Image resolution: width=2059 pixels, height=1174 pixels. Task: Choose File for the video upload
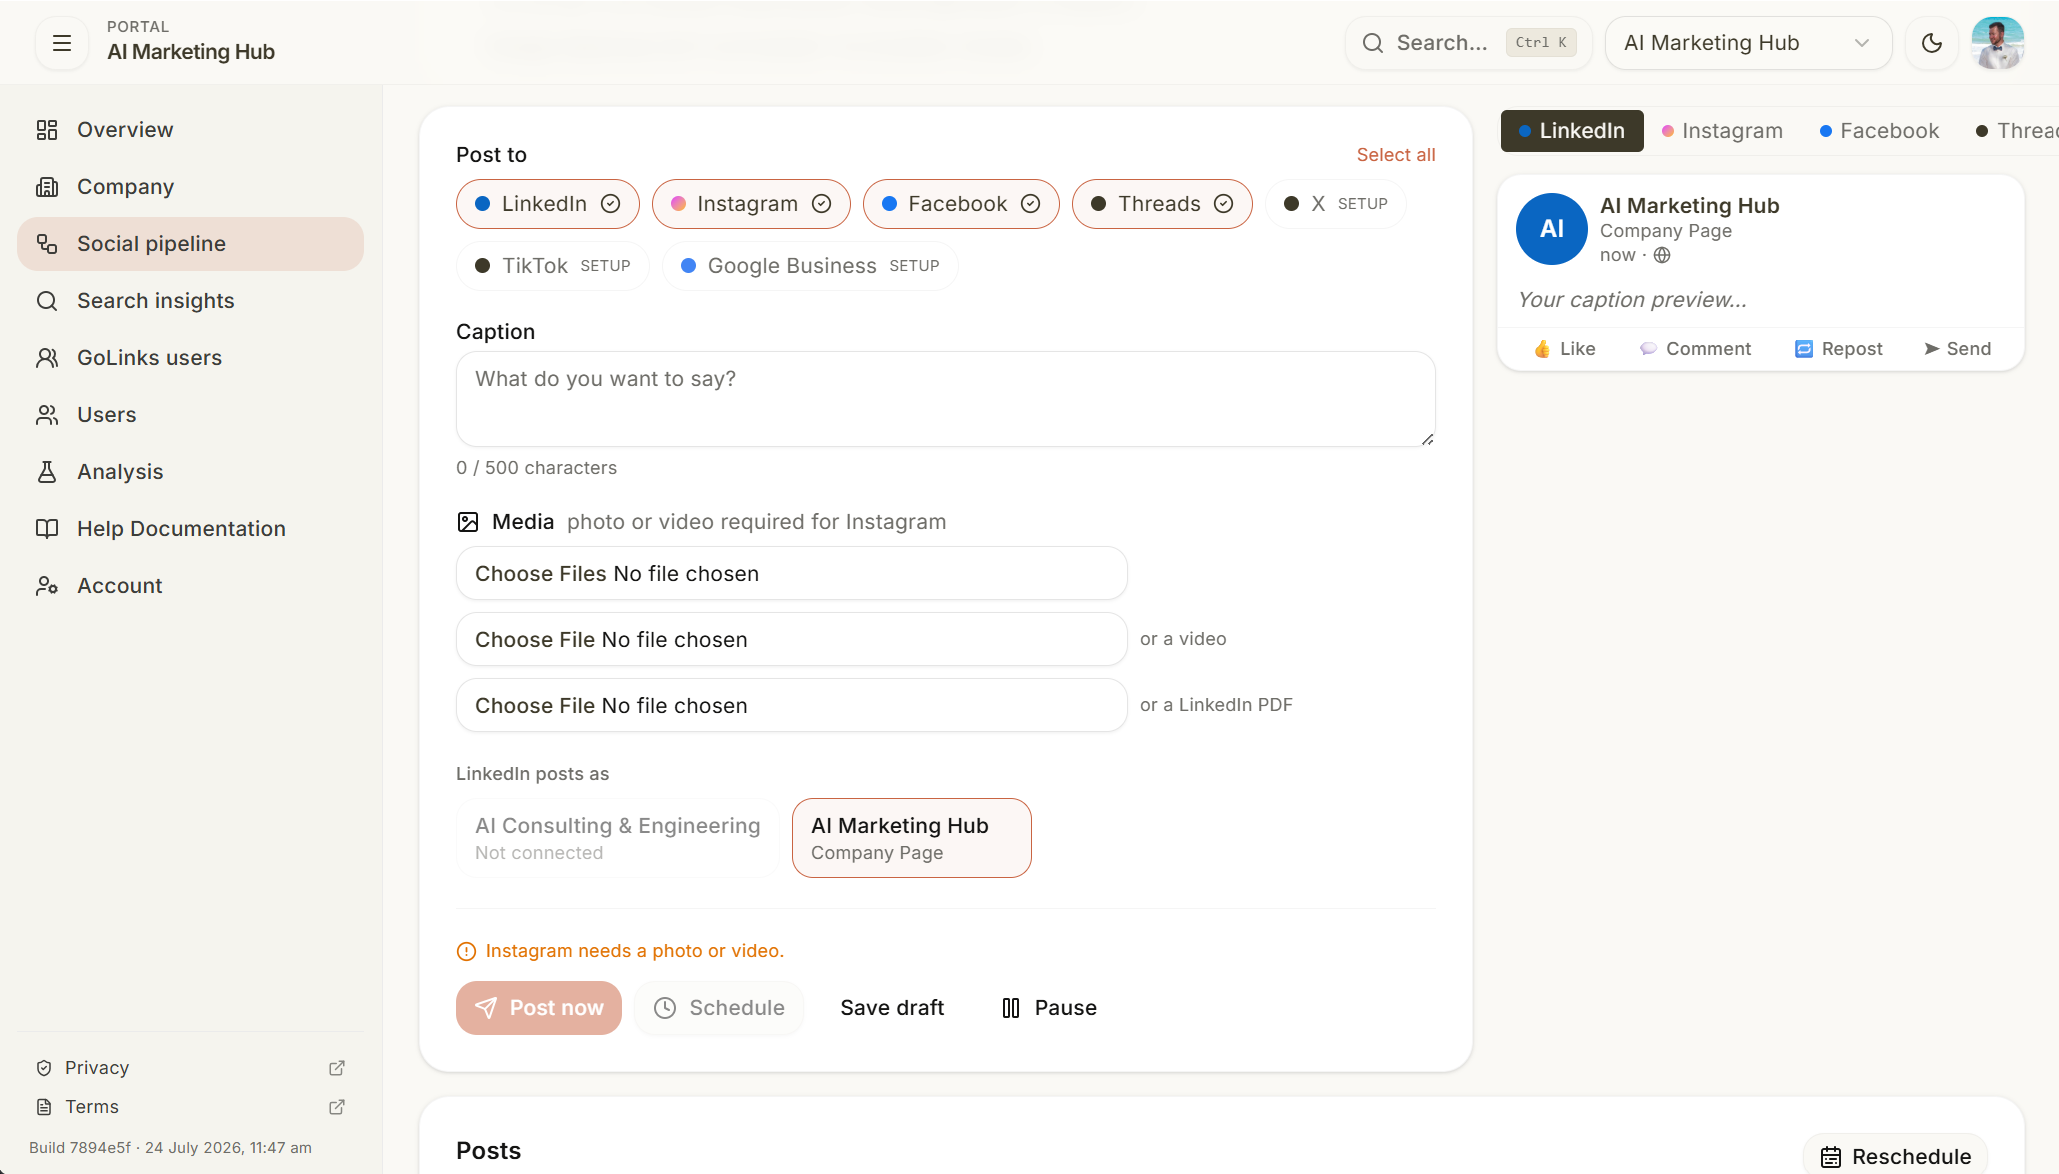point(792,640)
